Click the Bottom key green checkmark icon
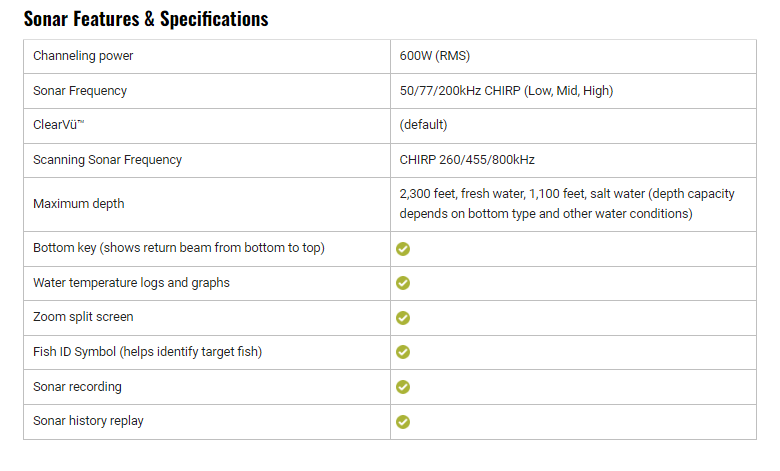The width and height of the screenshot is (780, 471). point(403,249)
